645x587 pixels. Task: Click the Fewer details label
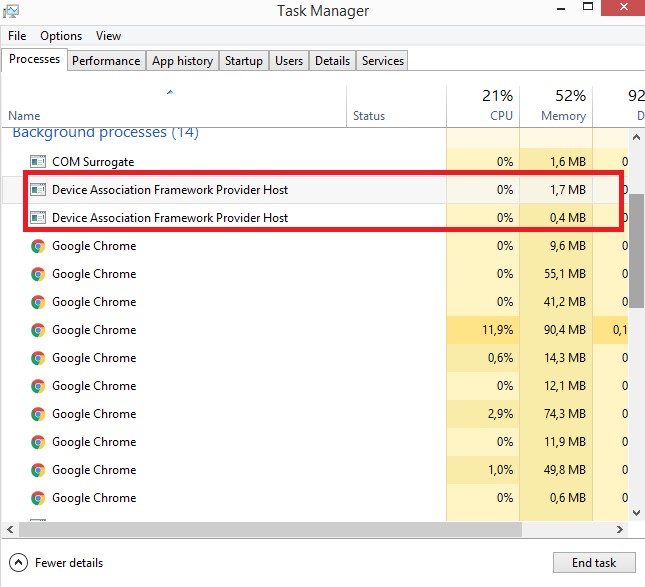(69, 563)
